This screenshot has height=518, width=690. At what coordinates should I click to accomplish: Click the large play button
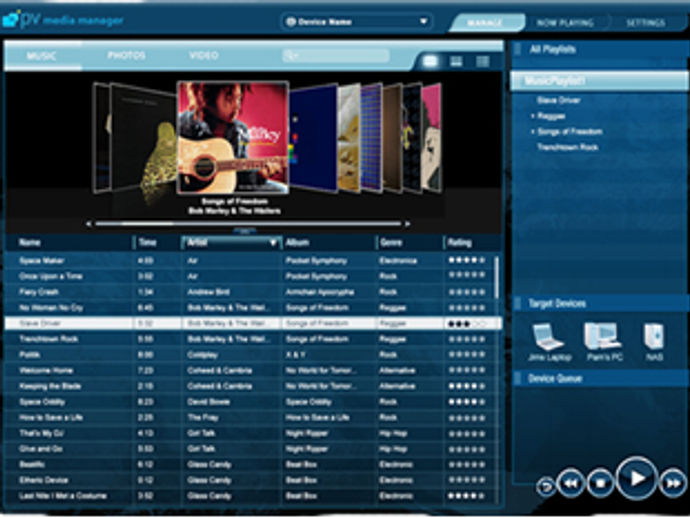click(637, 478)
